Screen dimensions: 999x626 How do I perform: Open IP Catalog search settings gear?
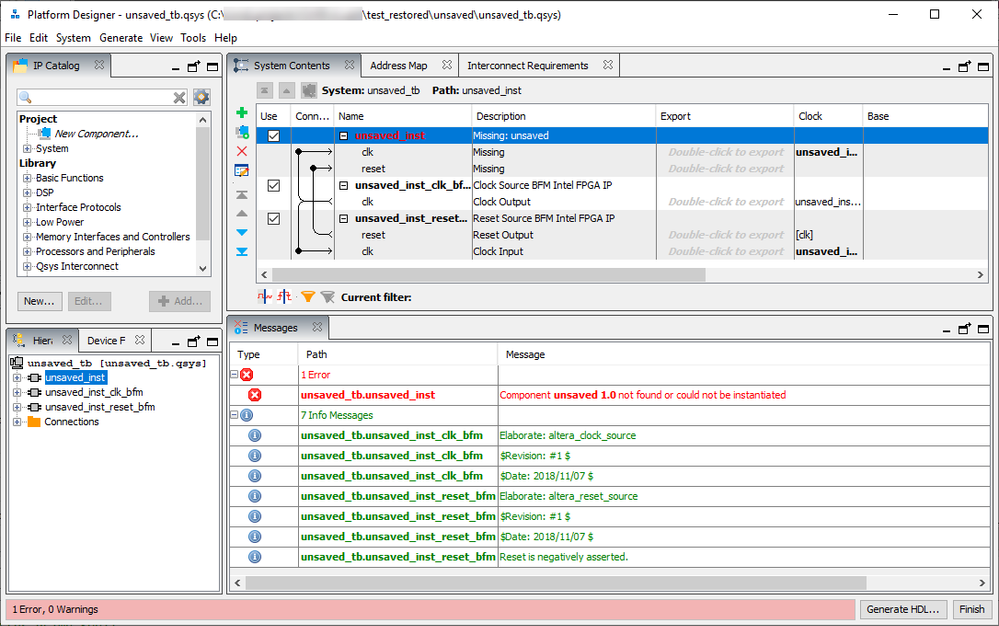click(202, 97)
